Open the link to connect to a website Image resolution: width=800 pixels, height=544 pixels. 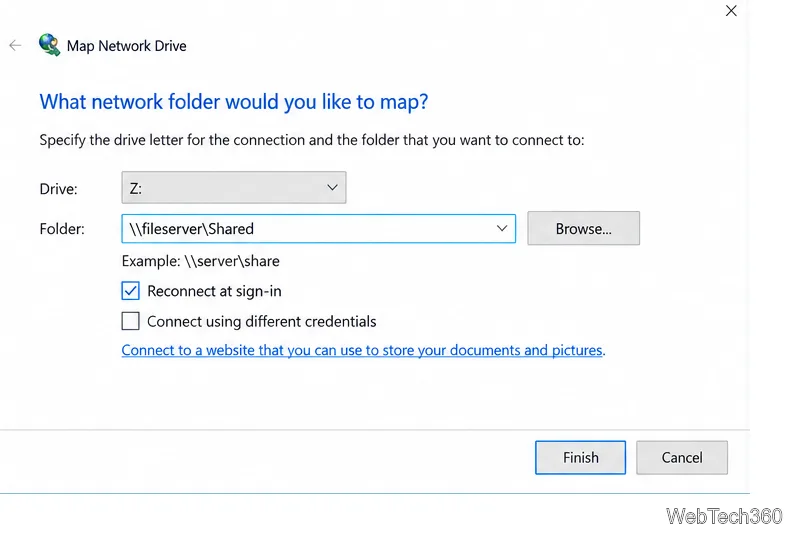click(362, 351)
